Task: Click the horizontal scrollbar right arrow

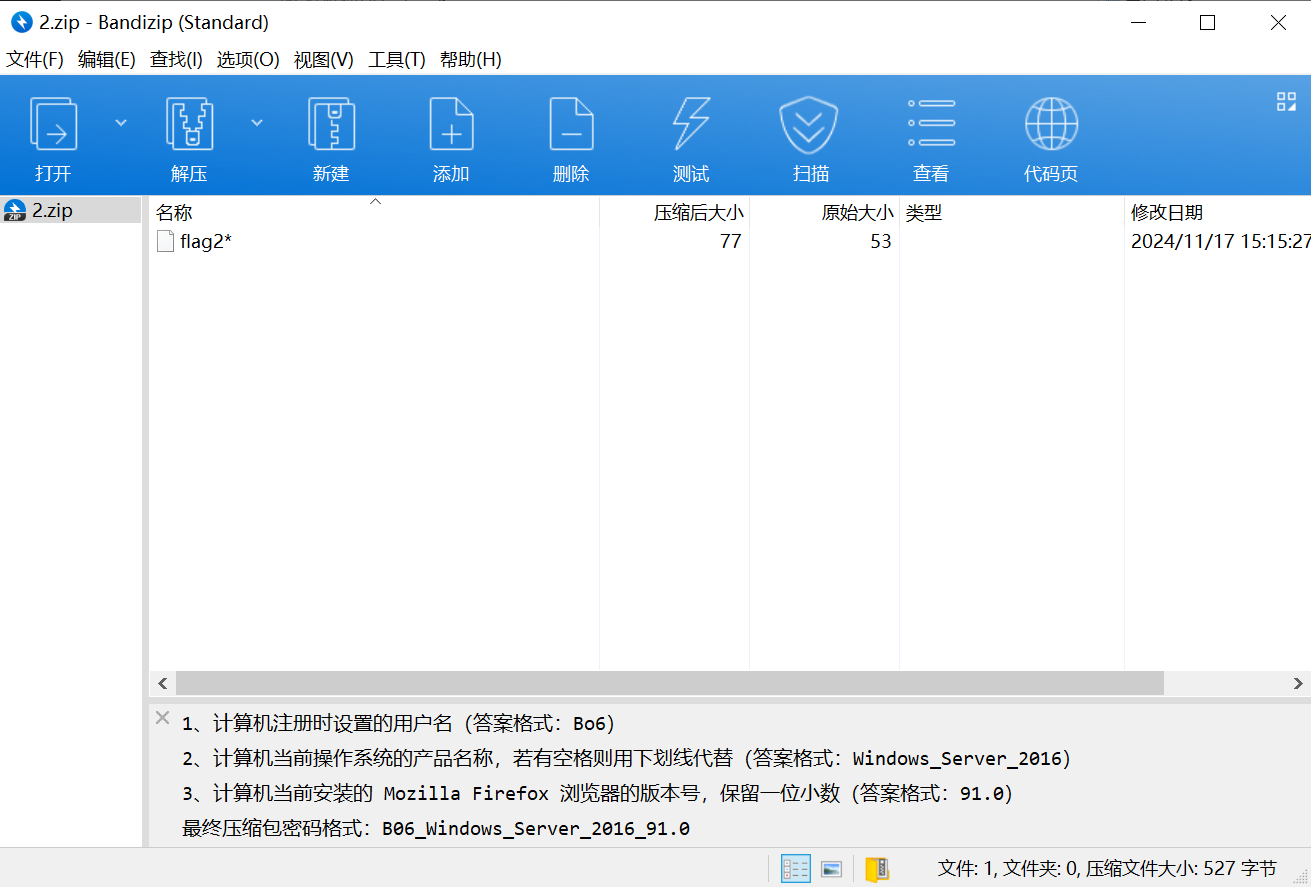Action: pyautogui.click(x=1298, y=684)
